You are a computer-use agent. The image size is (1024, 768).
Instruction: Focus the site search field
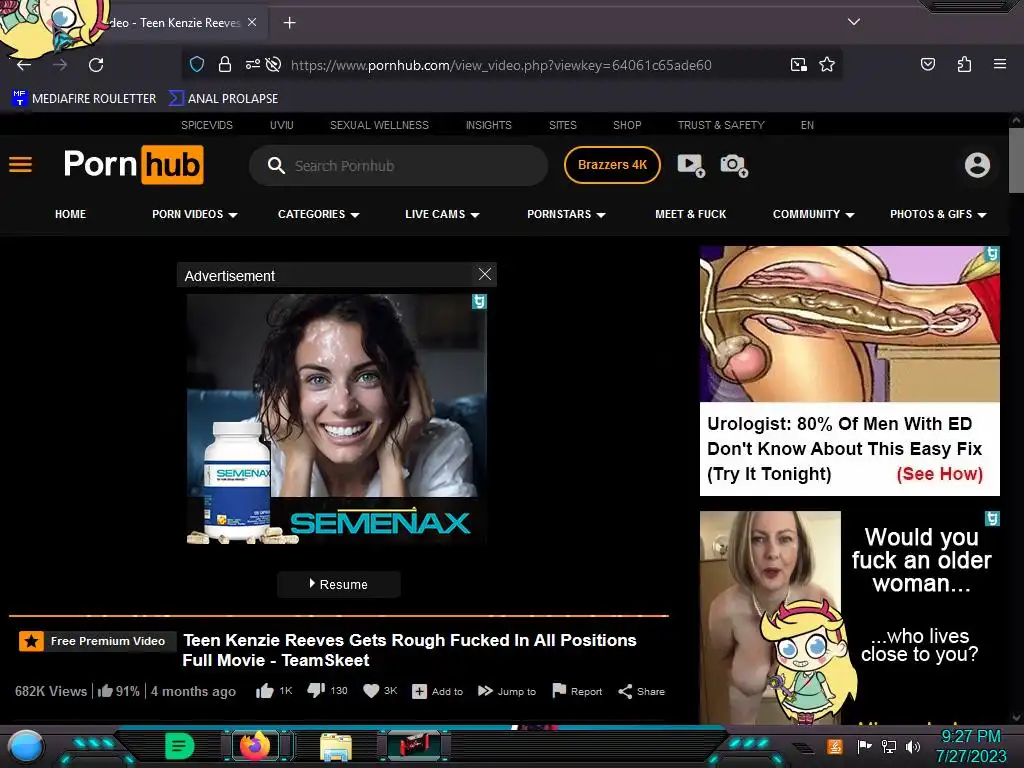click(398, 165)
